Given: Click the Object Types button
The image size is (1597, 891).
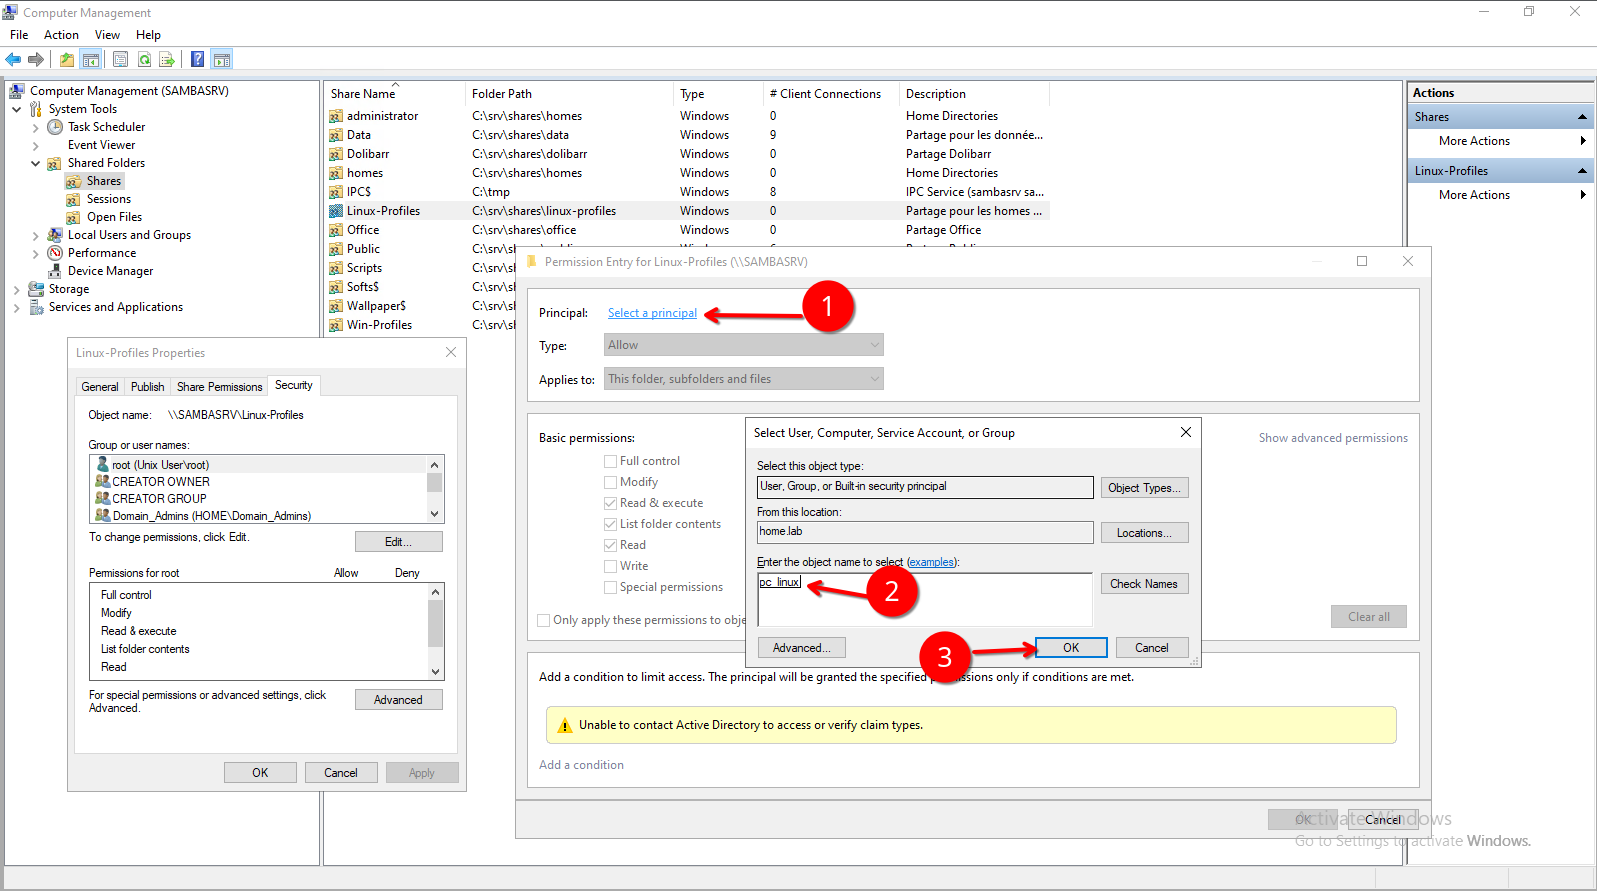Looking at the screenshot, I should pos(1145,488).
